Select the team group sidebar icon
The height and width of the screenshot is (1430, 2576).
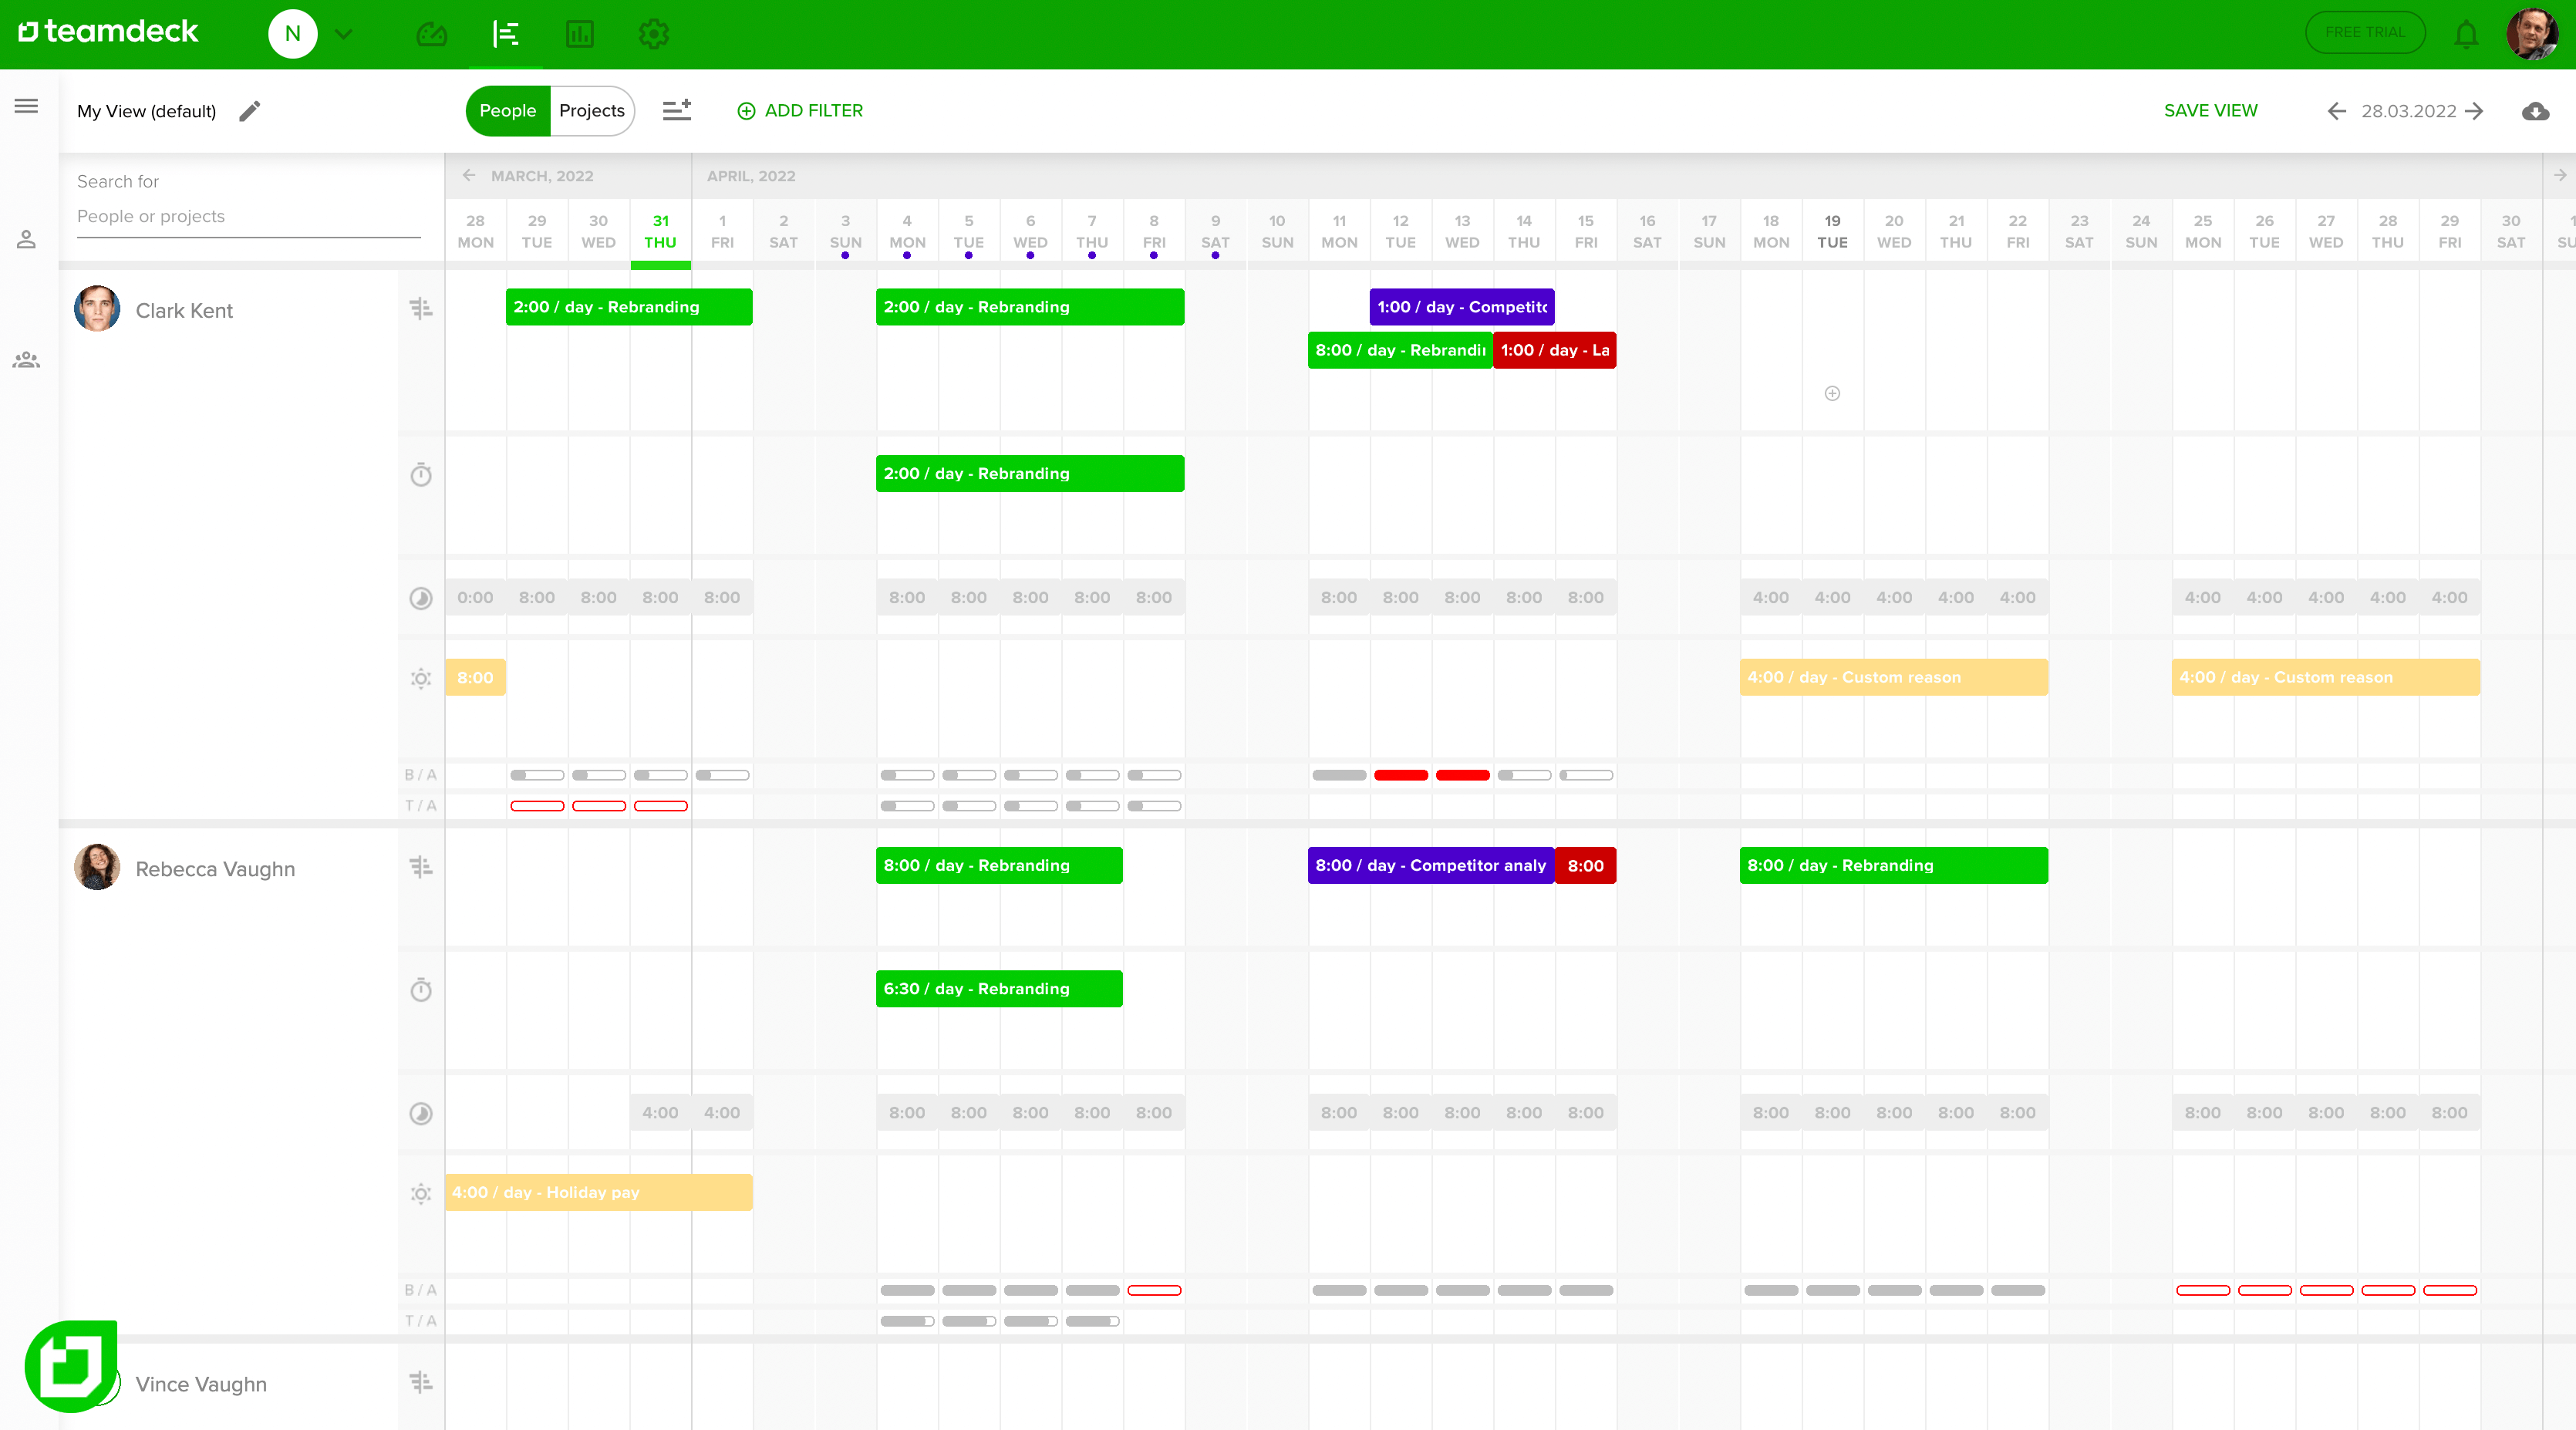26,360
